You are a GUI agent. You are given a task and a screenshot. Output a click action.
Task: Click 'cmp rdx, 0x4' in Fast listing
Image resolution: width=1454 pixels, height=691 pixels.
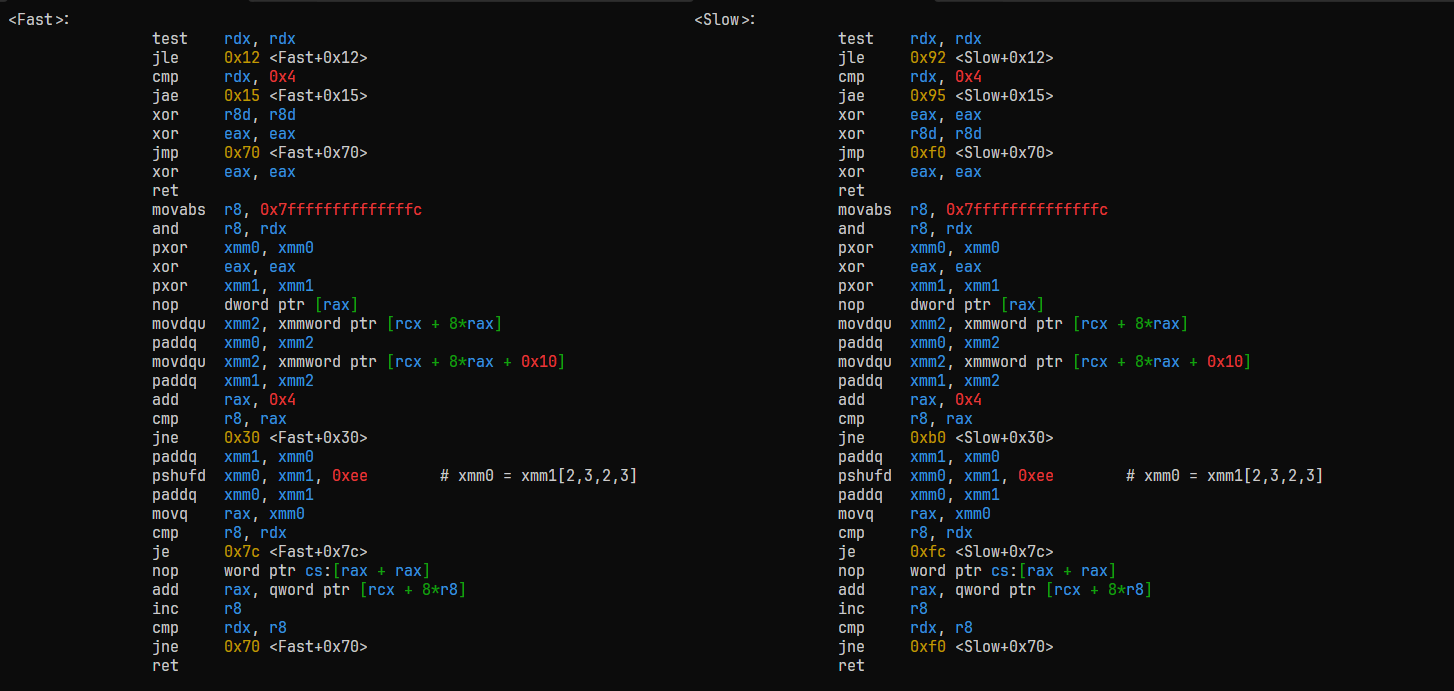pyautogui.click(x=224, y=77)
